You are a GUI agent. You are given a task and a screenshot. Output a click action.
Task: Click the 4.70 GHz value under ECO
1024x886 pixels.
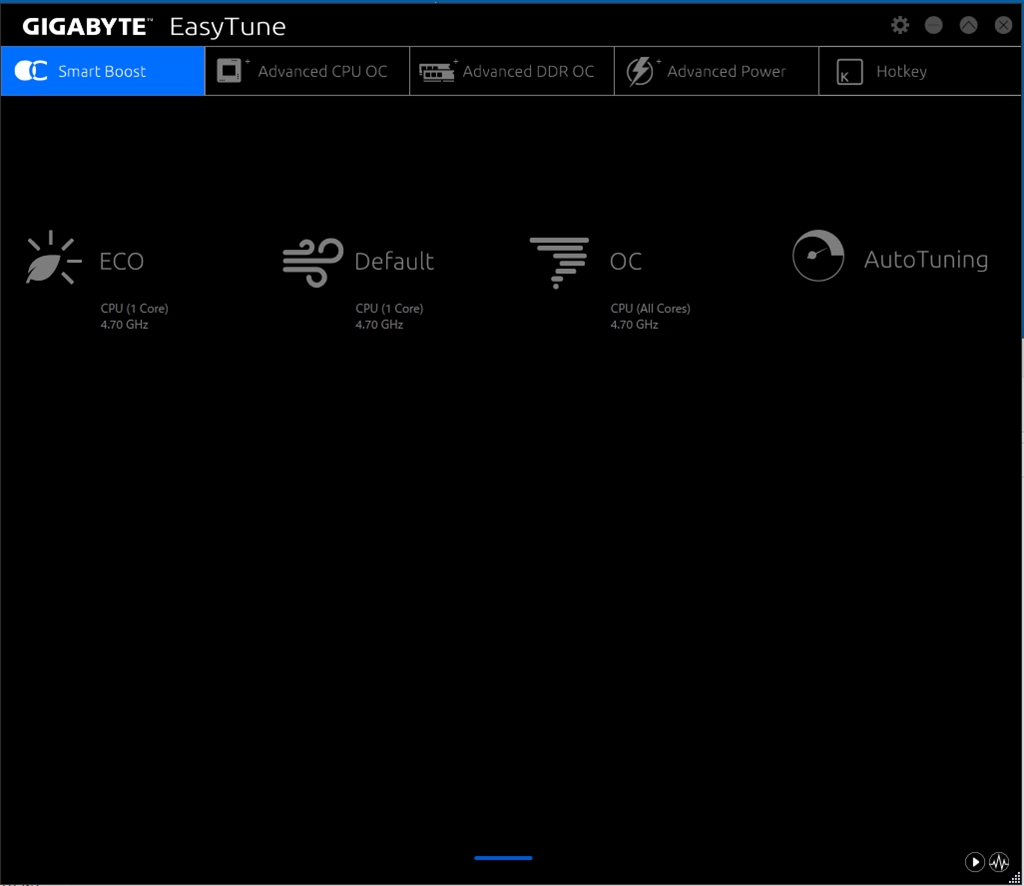coord(124,324)
